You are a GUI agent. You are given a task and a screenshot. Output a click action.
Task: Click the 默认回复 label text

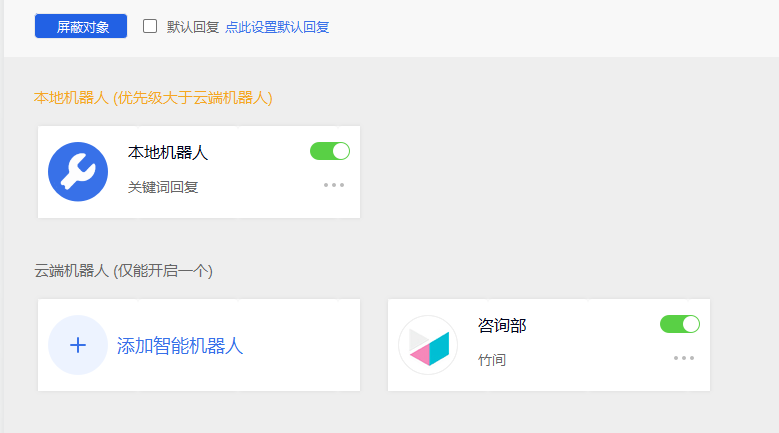(193, 27)
